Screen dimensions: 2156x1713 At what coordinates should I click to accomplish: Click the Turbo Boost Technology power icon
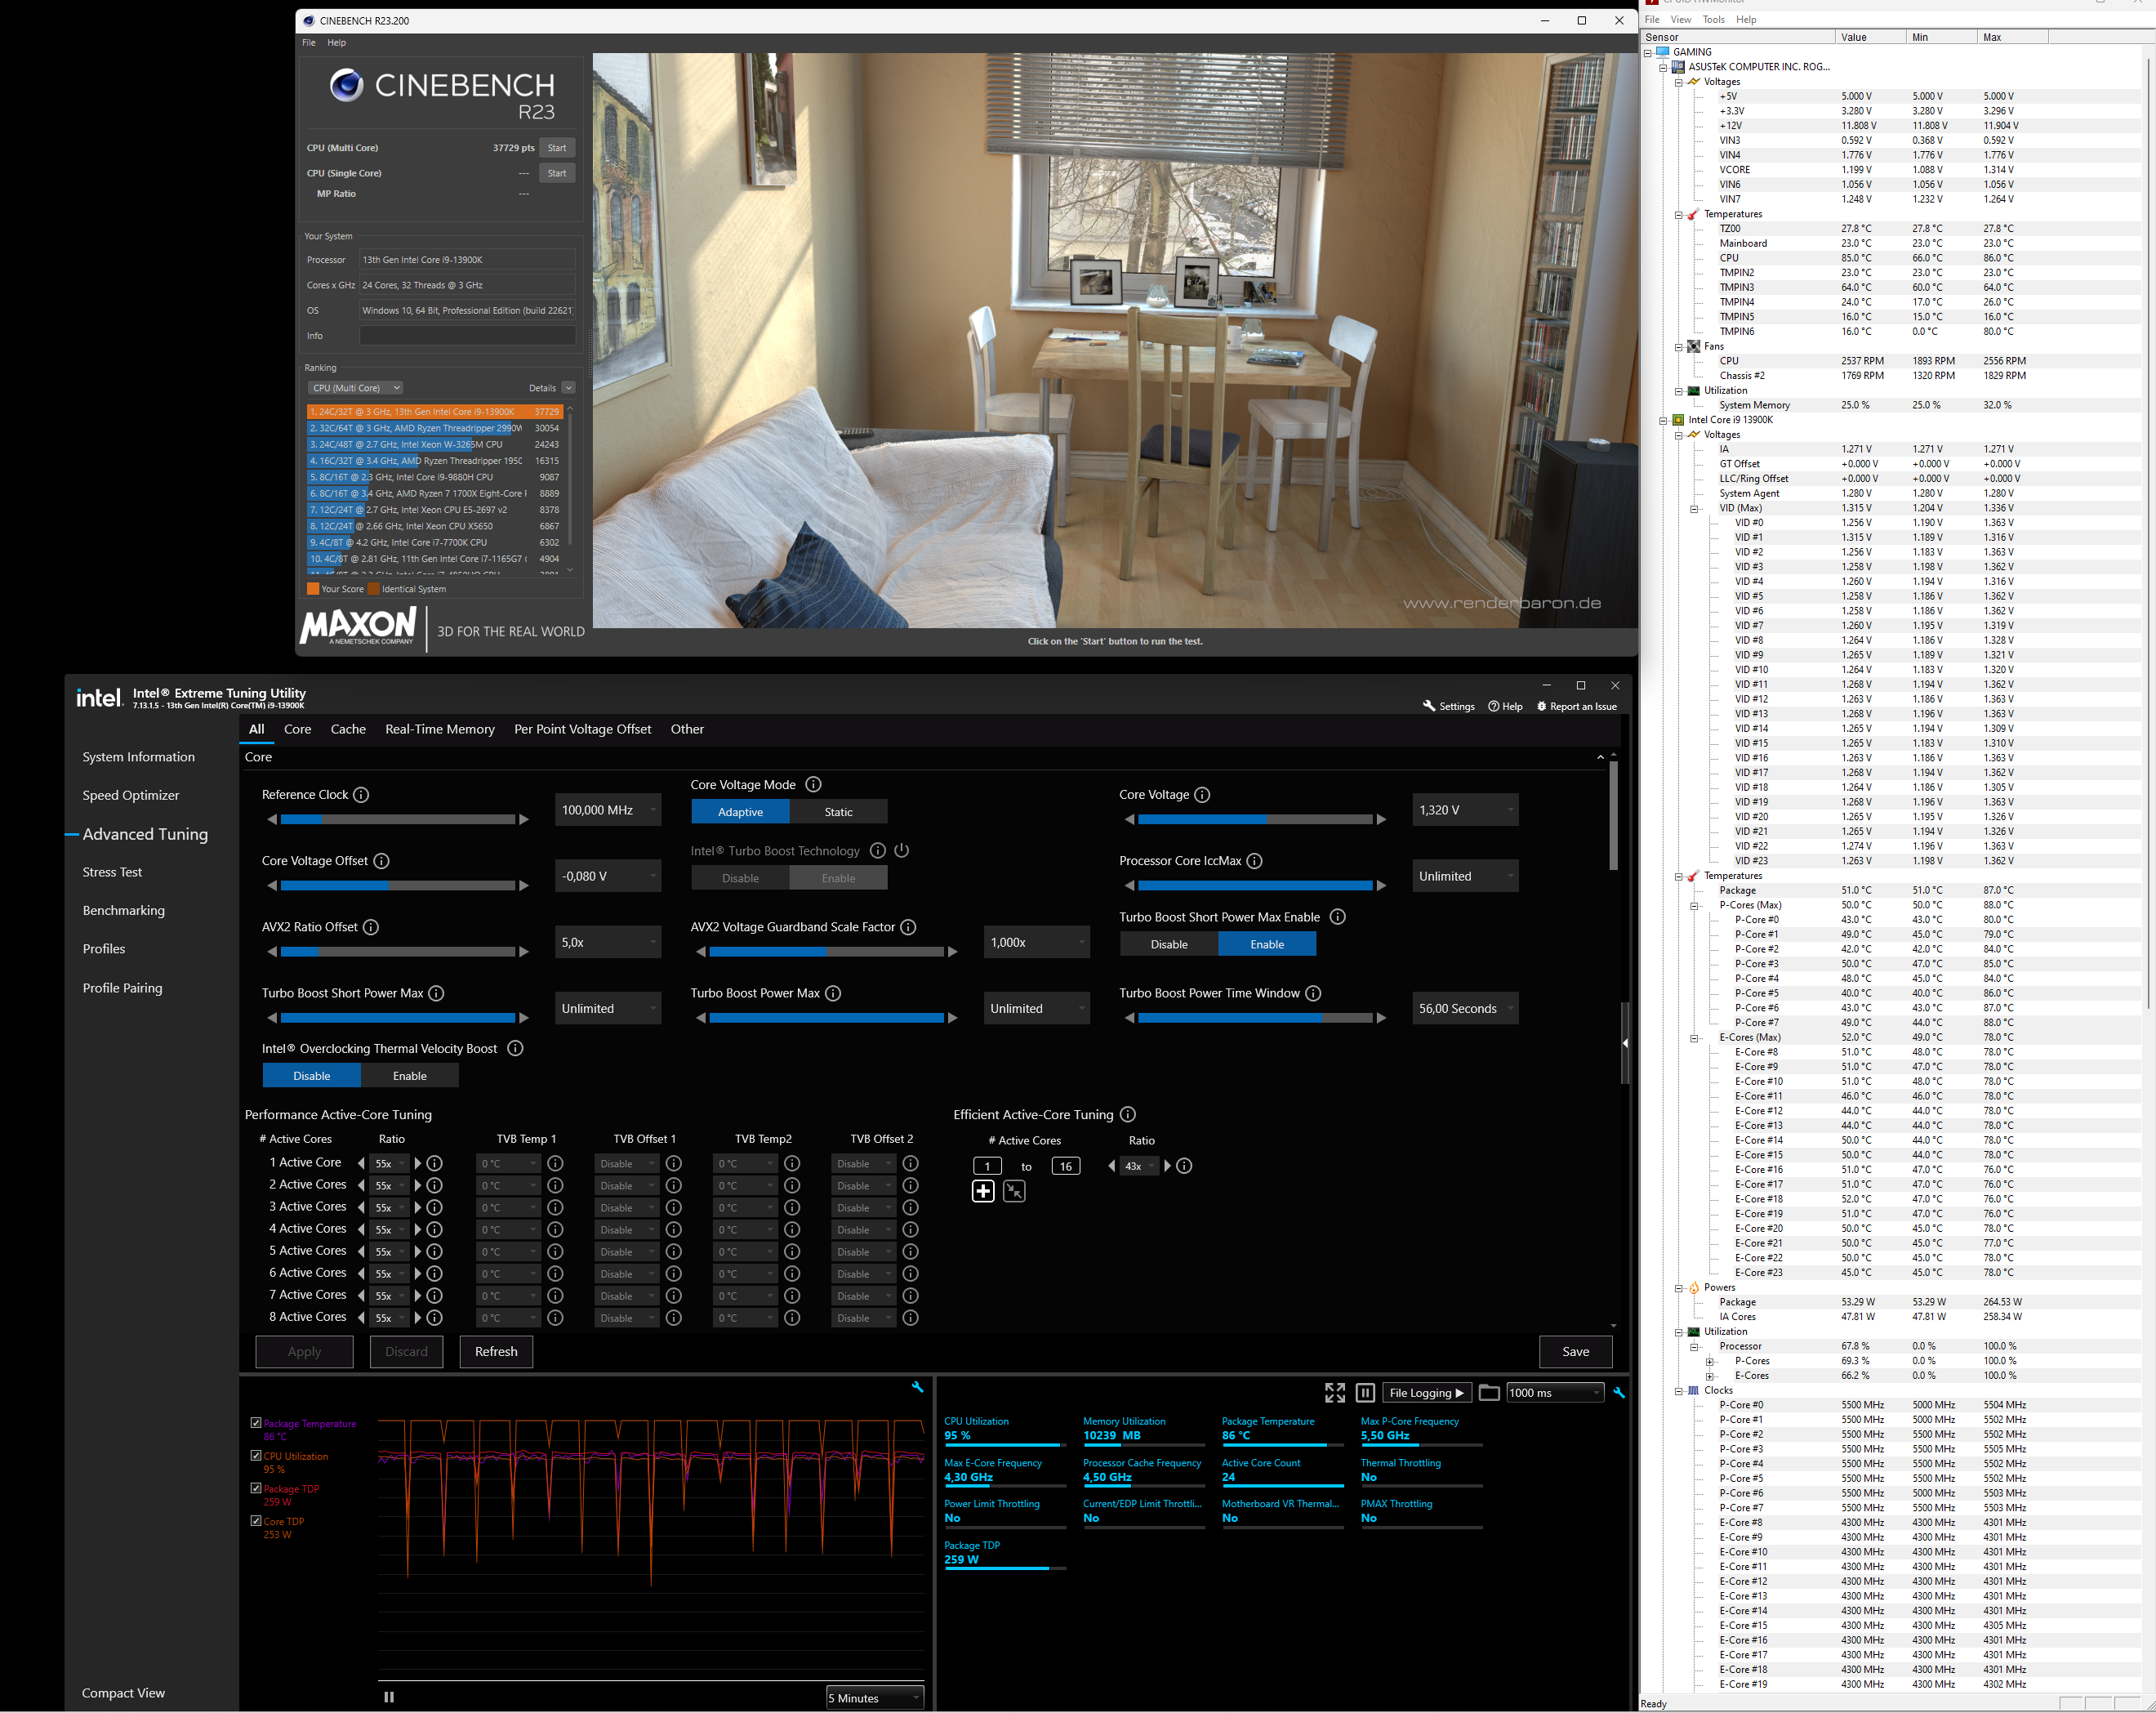click(x=901, y=850)
